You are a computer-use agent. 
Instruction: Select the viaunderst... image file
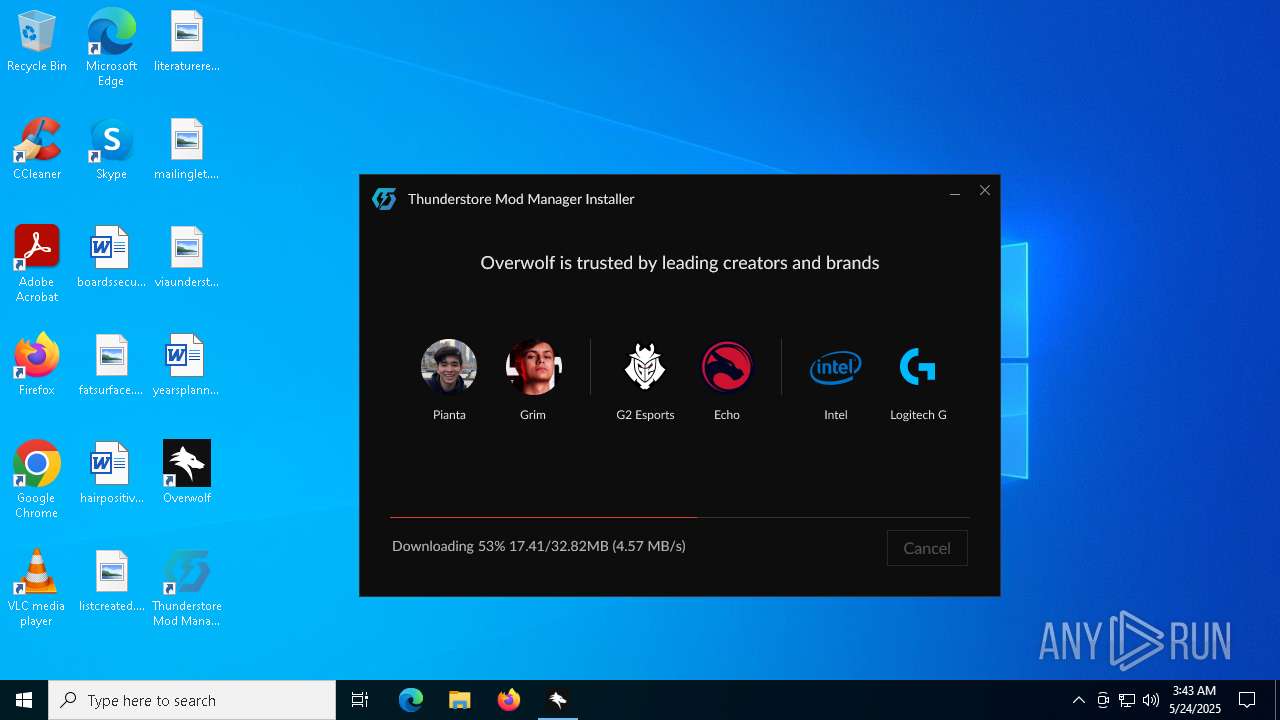click(187, 257)
